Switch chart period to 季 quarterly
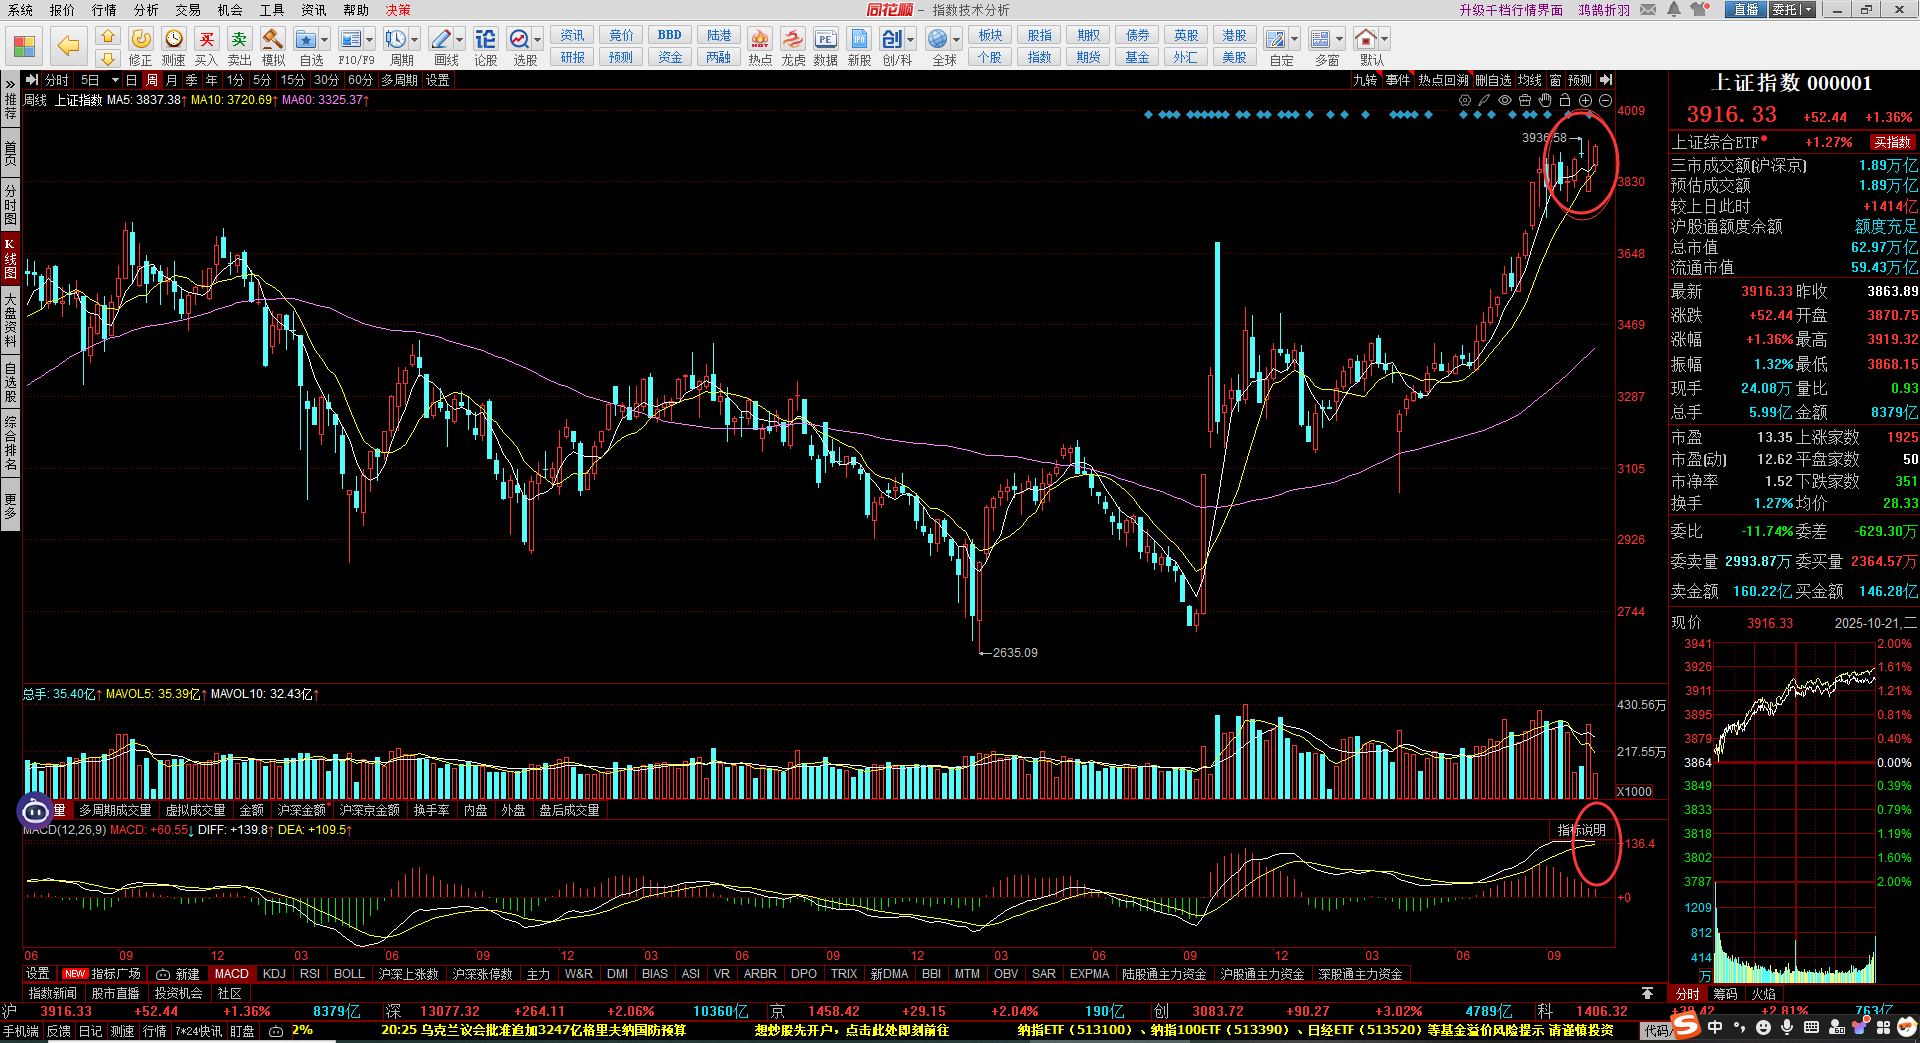This screenshot has width=1920, height=1043. (x=192, y=80)
